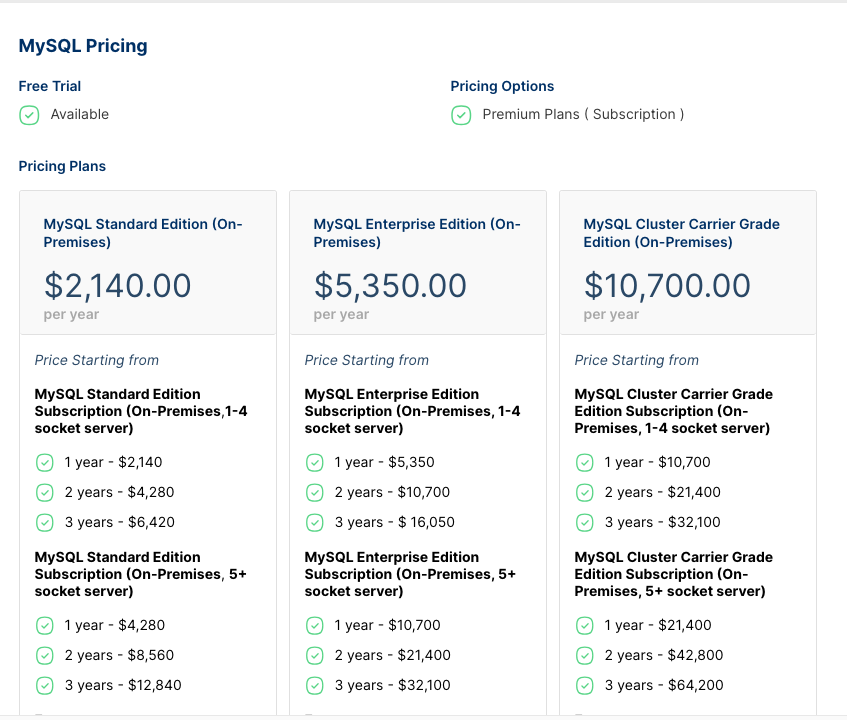Open MySQL Cluster Carrier Grade Edition plan title
The height and width of the screenshot is (720, 847).
pyautogui.click(x=682, y=233)
